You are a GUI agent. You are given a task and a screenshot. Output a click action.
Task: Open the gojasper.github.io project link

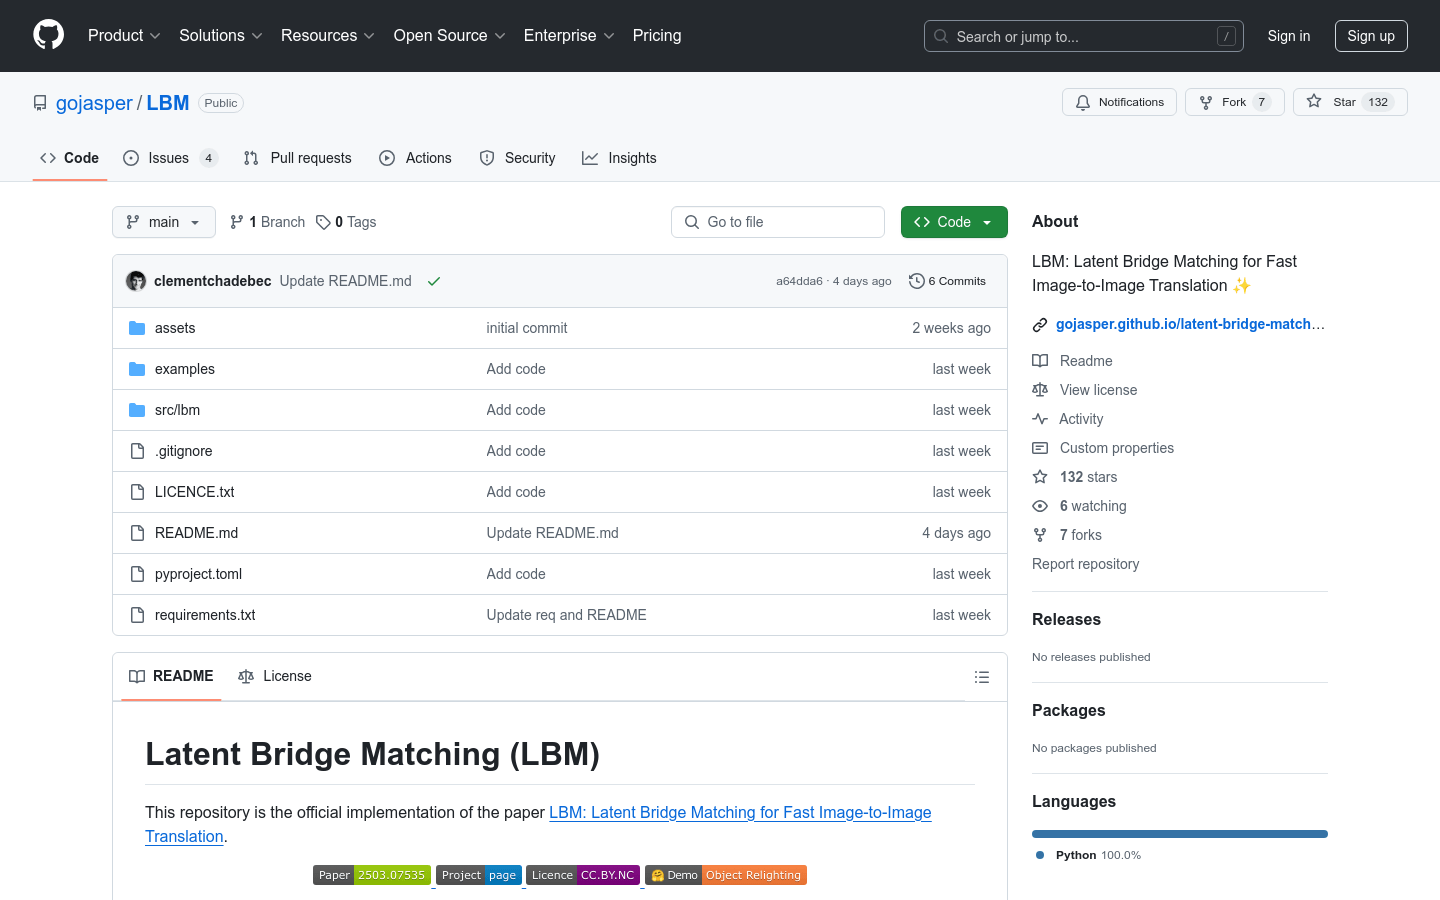1189,324
